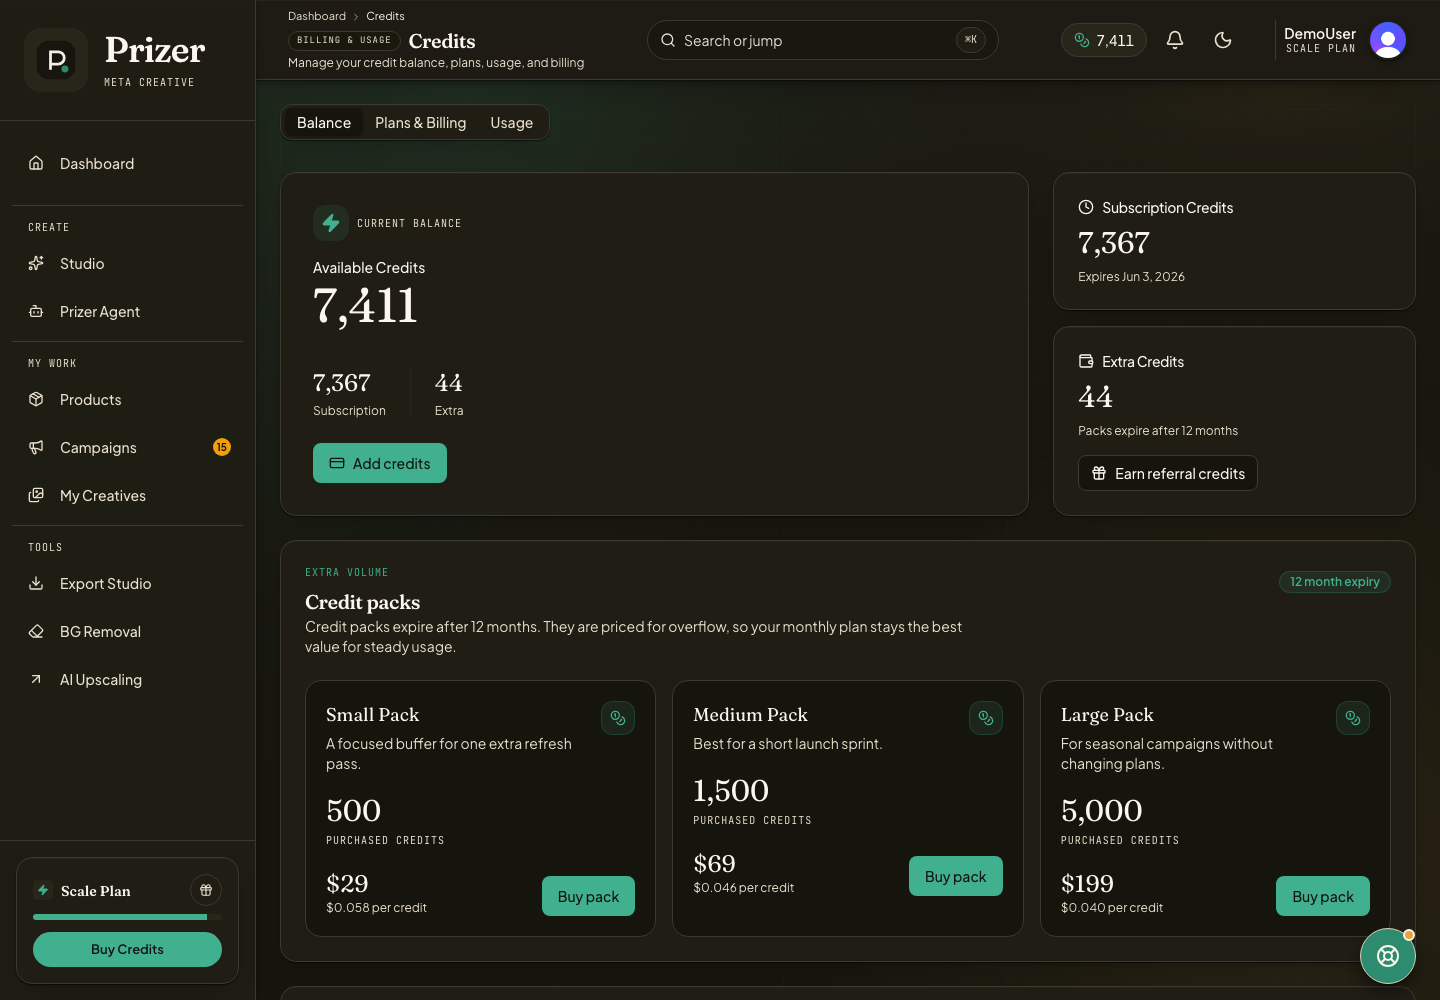Click the ⌘K shortcut badge
Image resolution: width=1440 pixels, height=1000 pixels.
[x=971, y=40]
